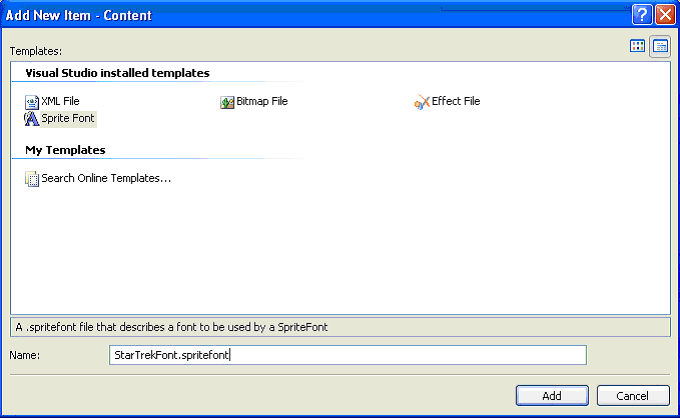
Task: Select the "Sprite Font" label text
Action: (69, 119)
